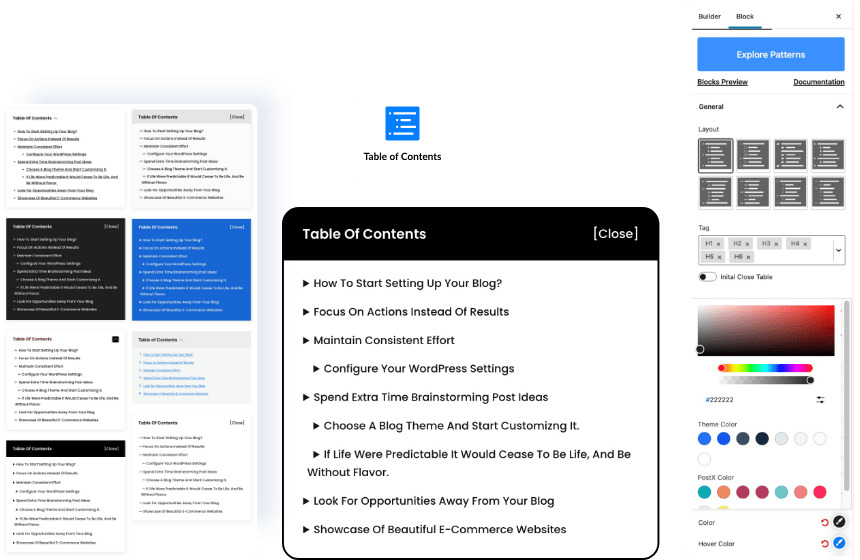Pick the orange PostX Color swatch
860x560 pixels.
[x=723, y=492]
